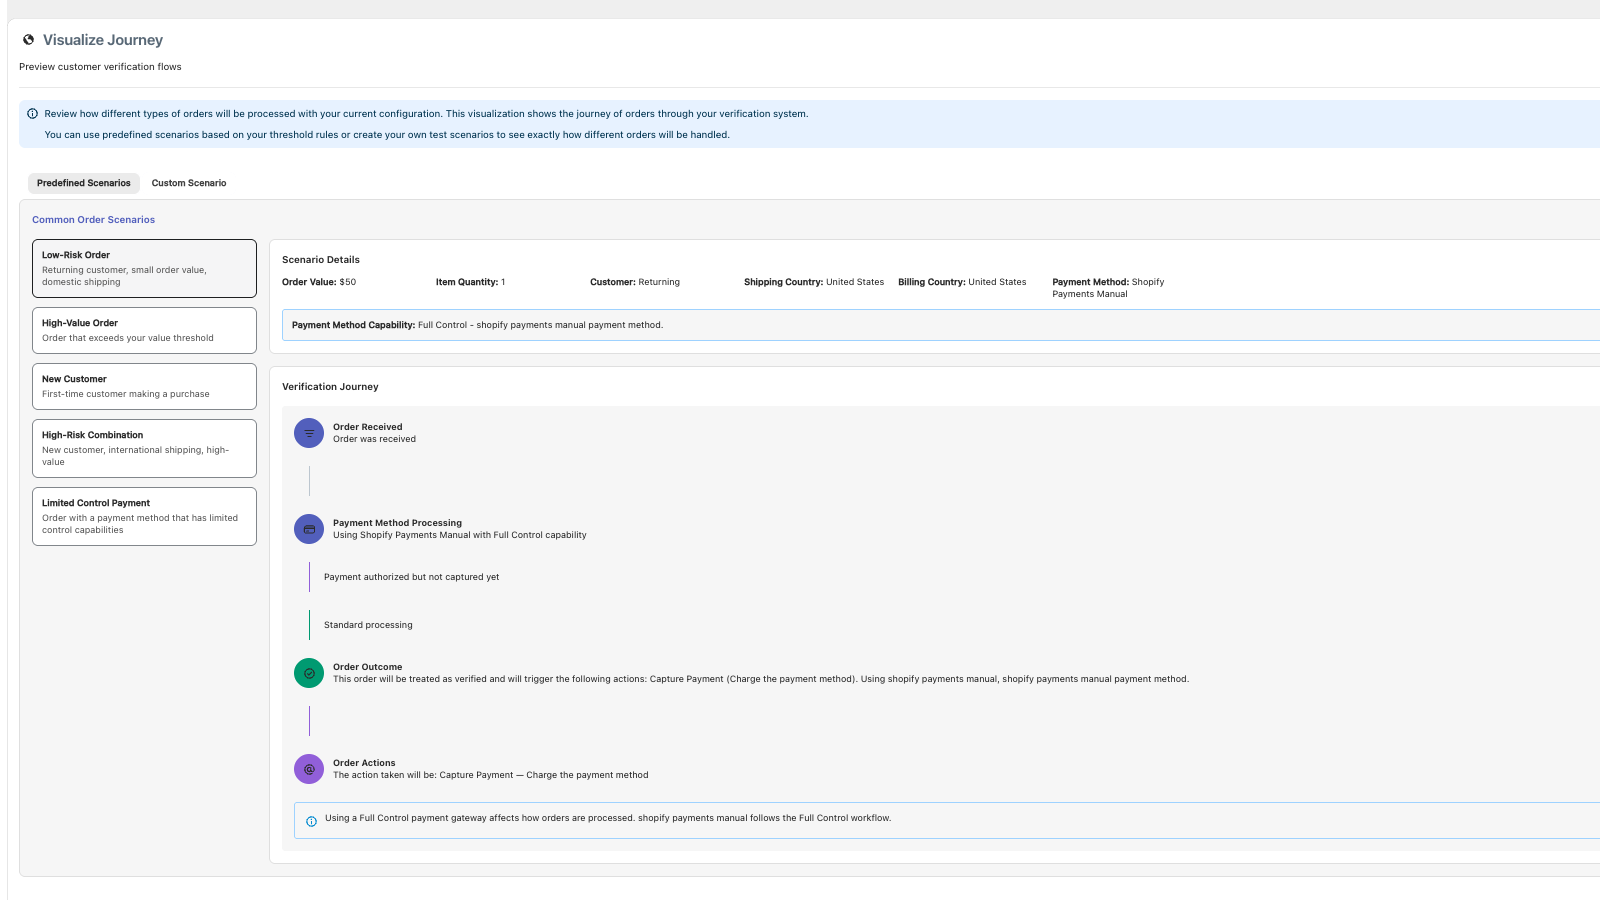
Task: Open the Custom Scenario tab
Action: (x=189, y=183)
